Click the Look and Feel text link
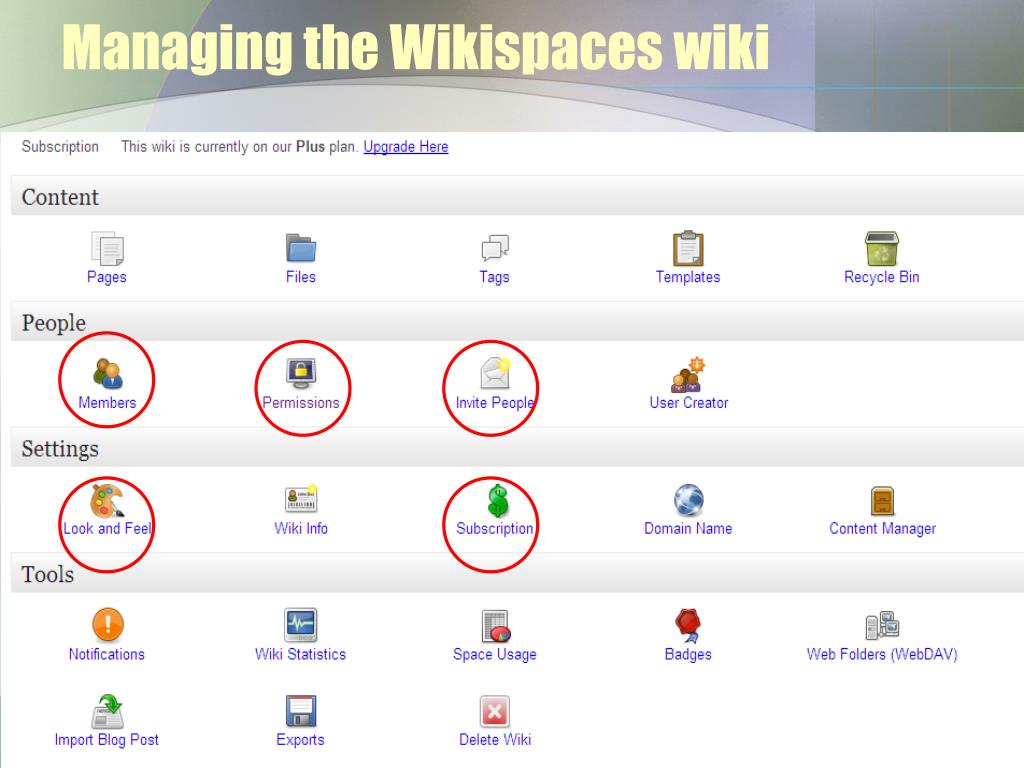Screen dimensions: 1024x768 [107, 528]
